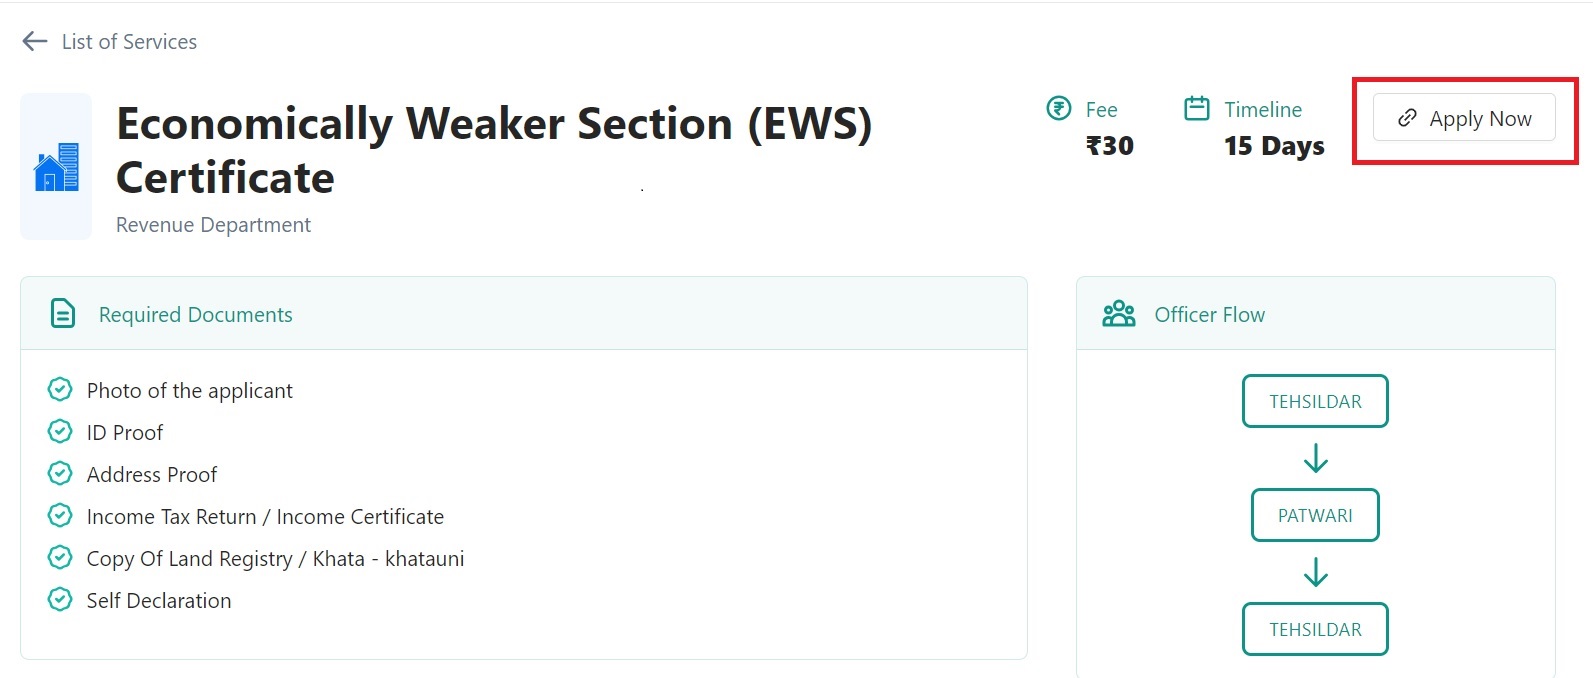This screenshot has width=1593, height=678.
Task: Click the checkmark beside Self Declaration
Action: 59,599
